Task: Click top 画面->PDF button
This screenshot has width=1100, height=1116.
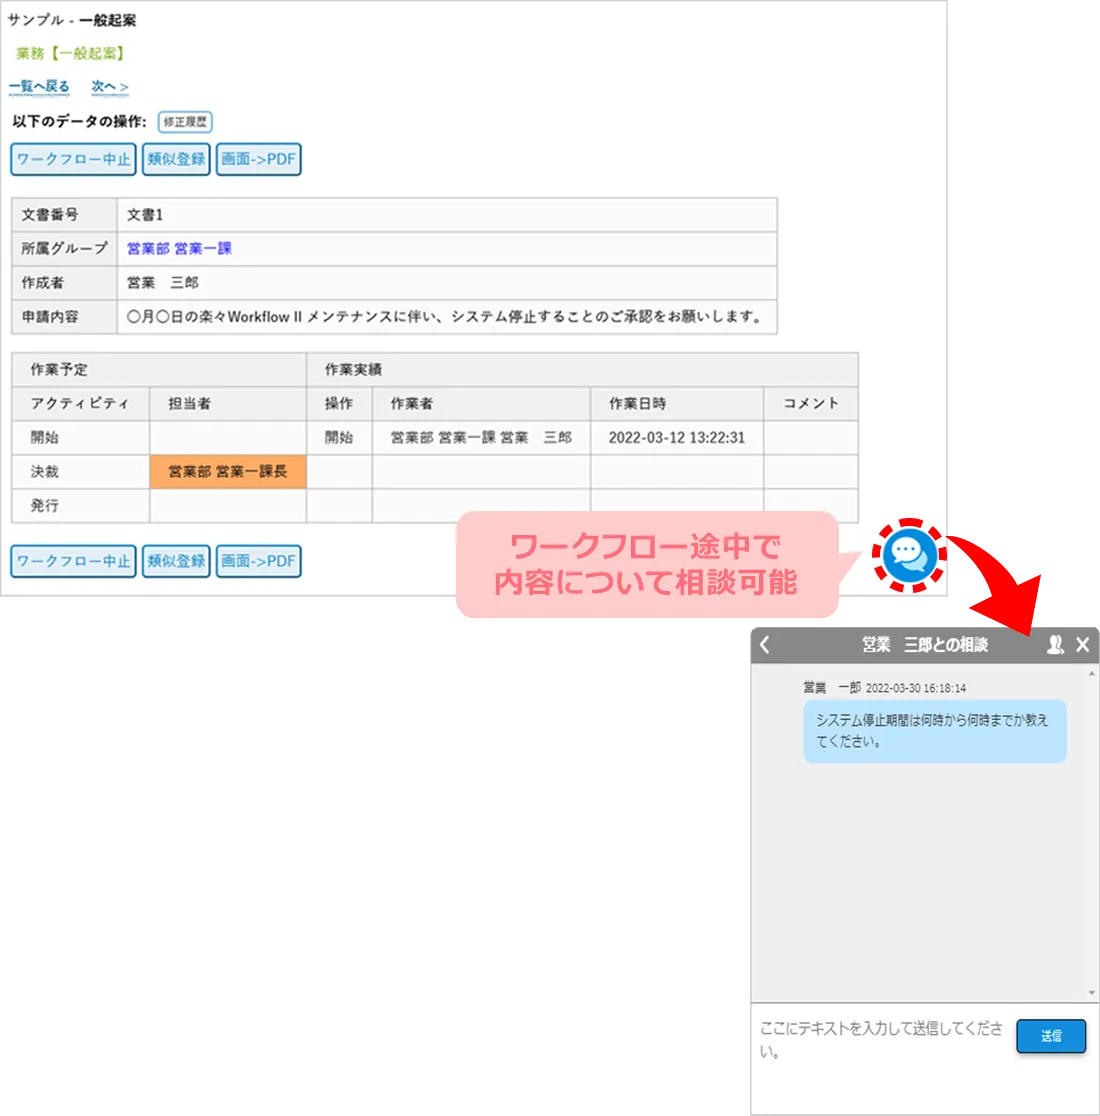Action: pos(258,159)
